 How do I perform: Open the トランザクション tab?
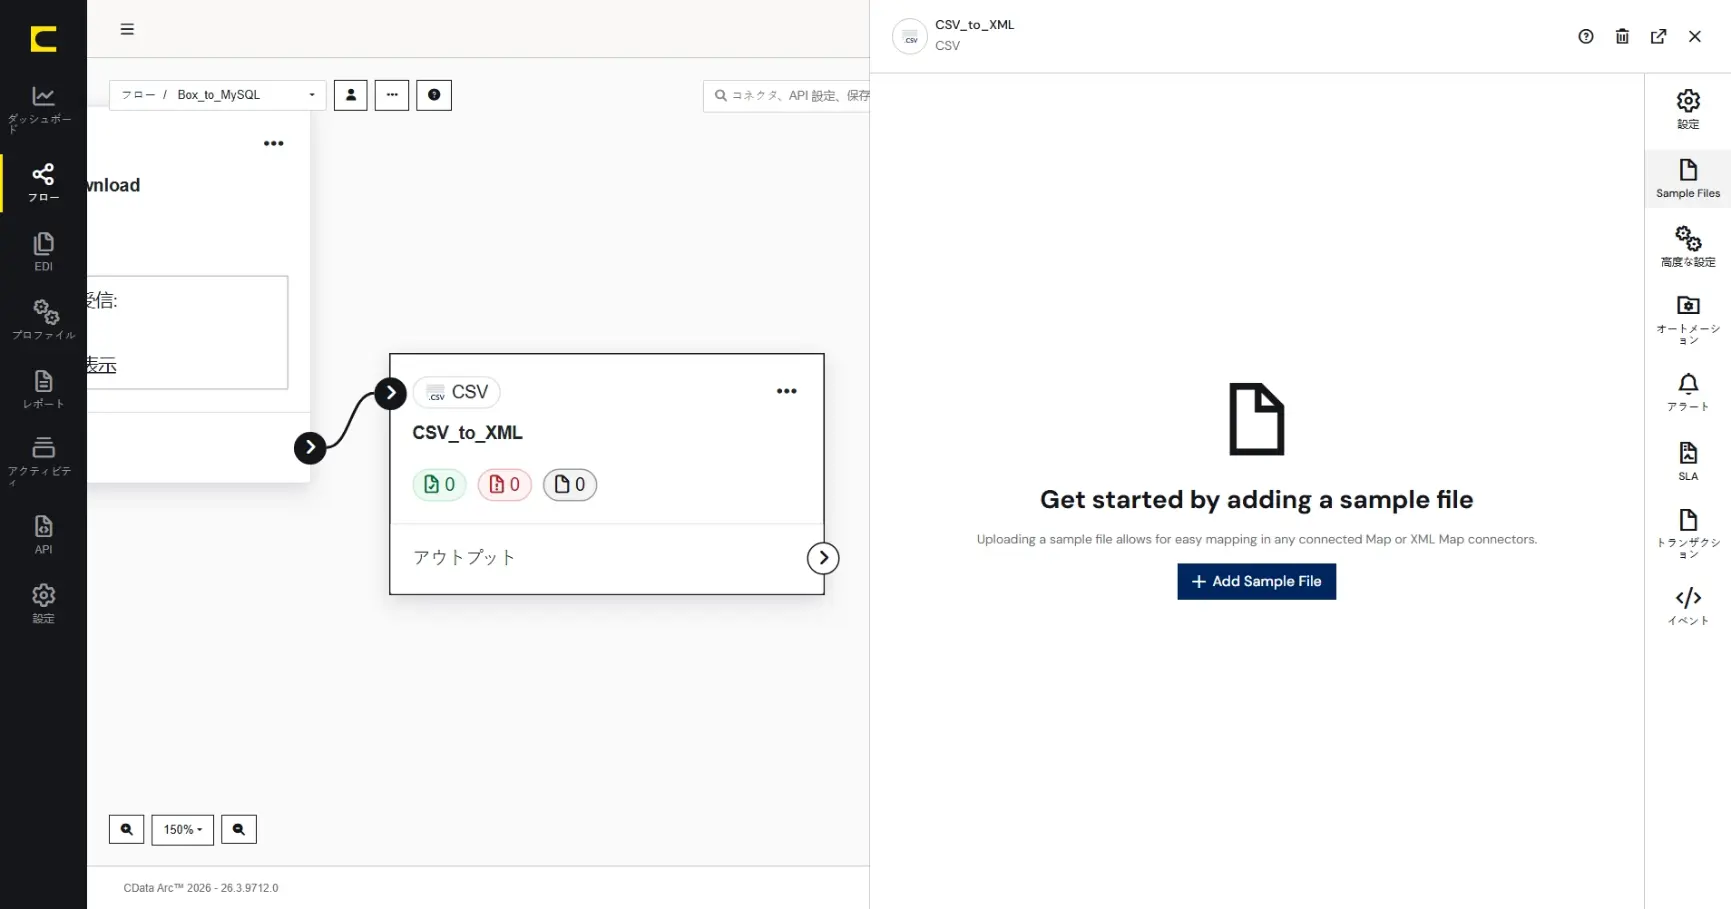coord(1688,534)
